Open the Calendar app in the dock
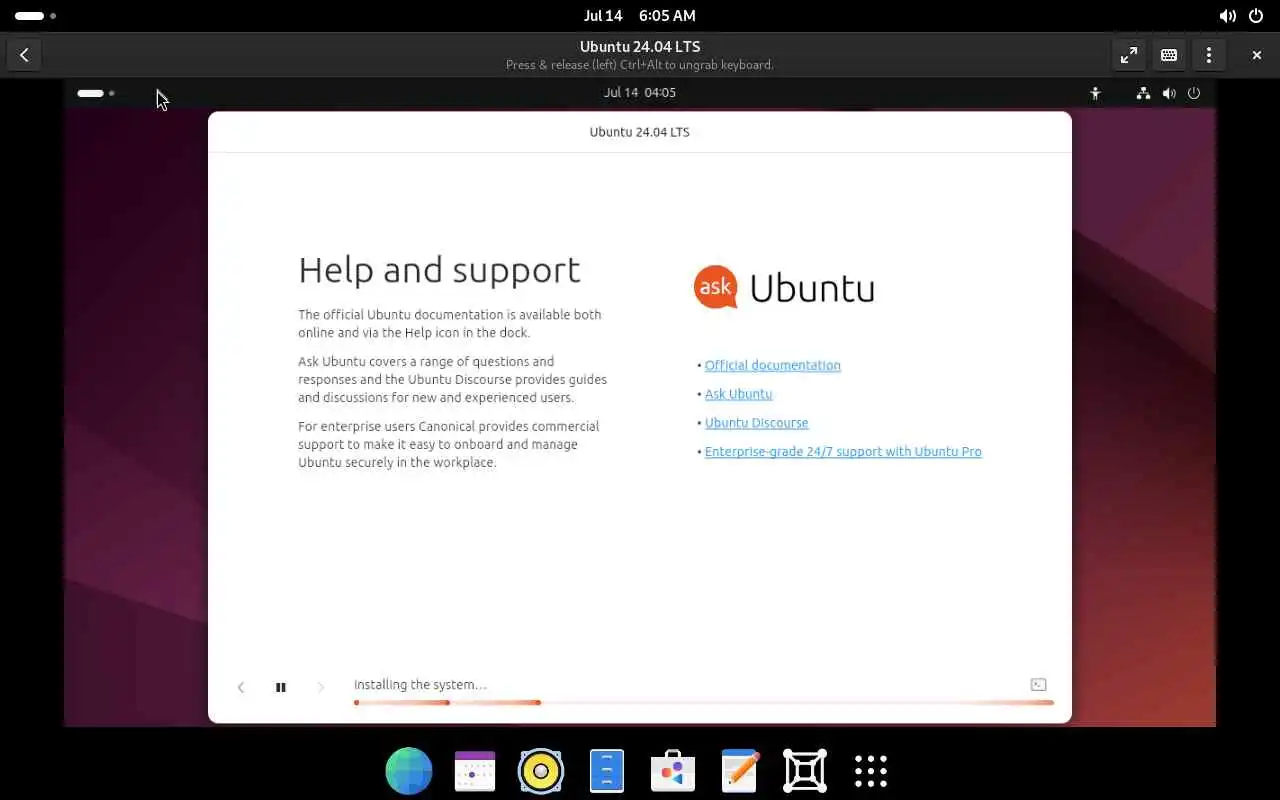This screenshot has height=800, width=1280. point(475,771)
